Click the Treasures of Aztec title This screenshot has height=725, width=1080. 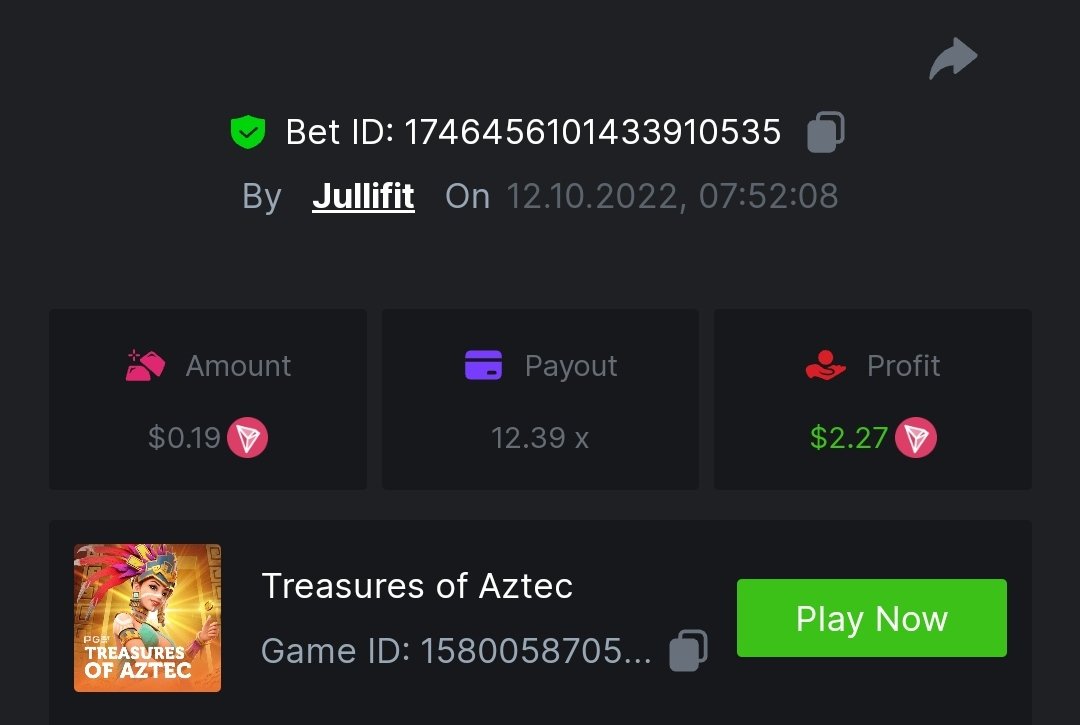pyautogui.click(x=417, y=586)
